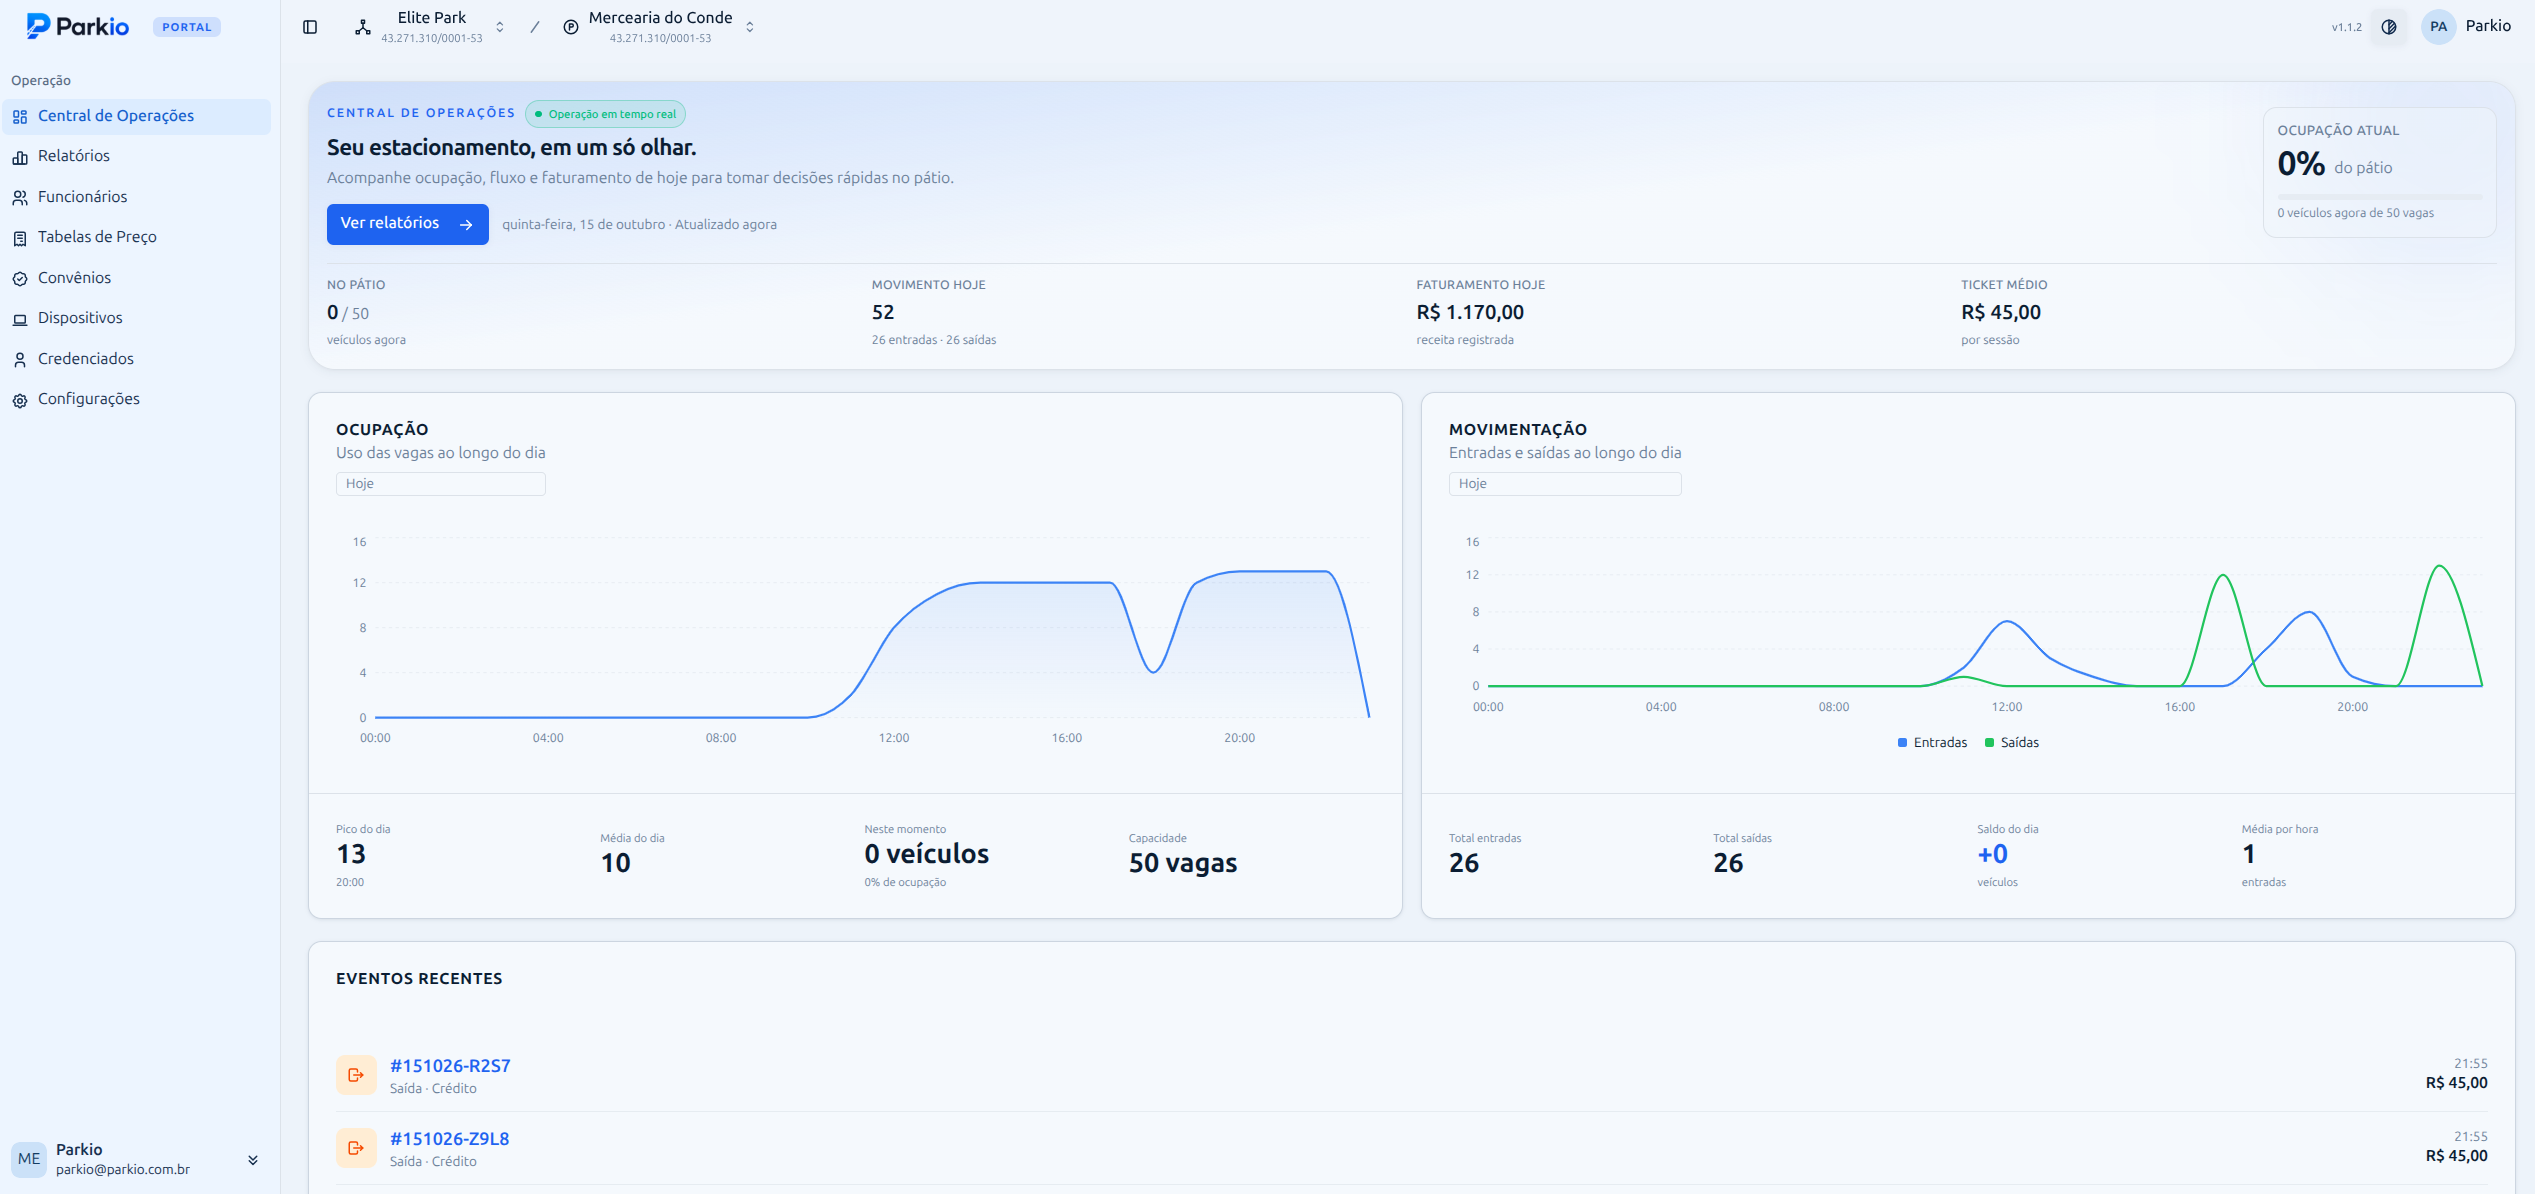Click the Ticket Médio R$ 45,00 value
Screen dimensions: 2535x1194
click(x=2001, y=313)
